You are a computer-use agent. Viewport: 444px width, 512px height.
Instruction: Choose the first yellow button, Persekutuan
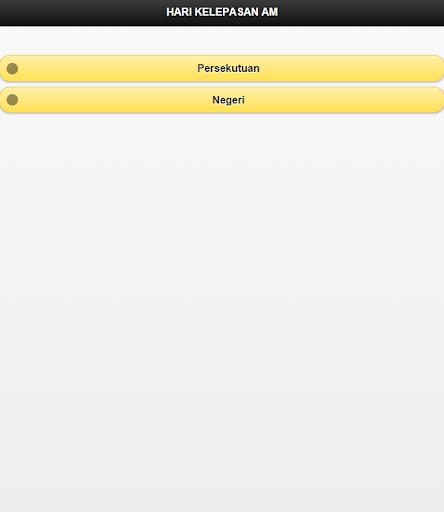tap(222, 69)
